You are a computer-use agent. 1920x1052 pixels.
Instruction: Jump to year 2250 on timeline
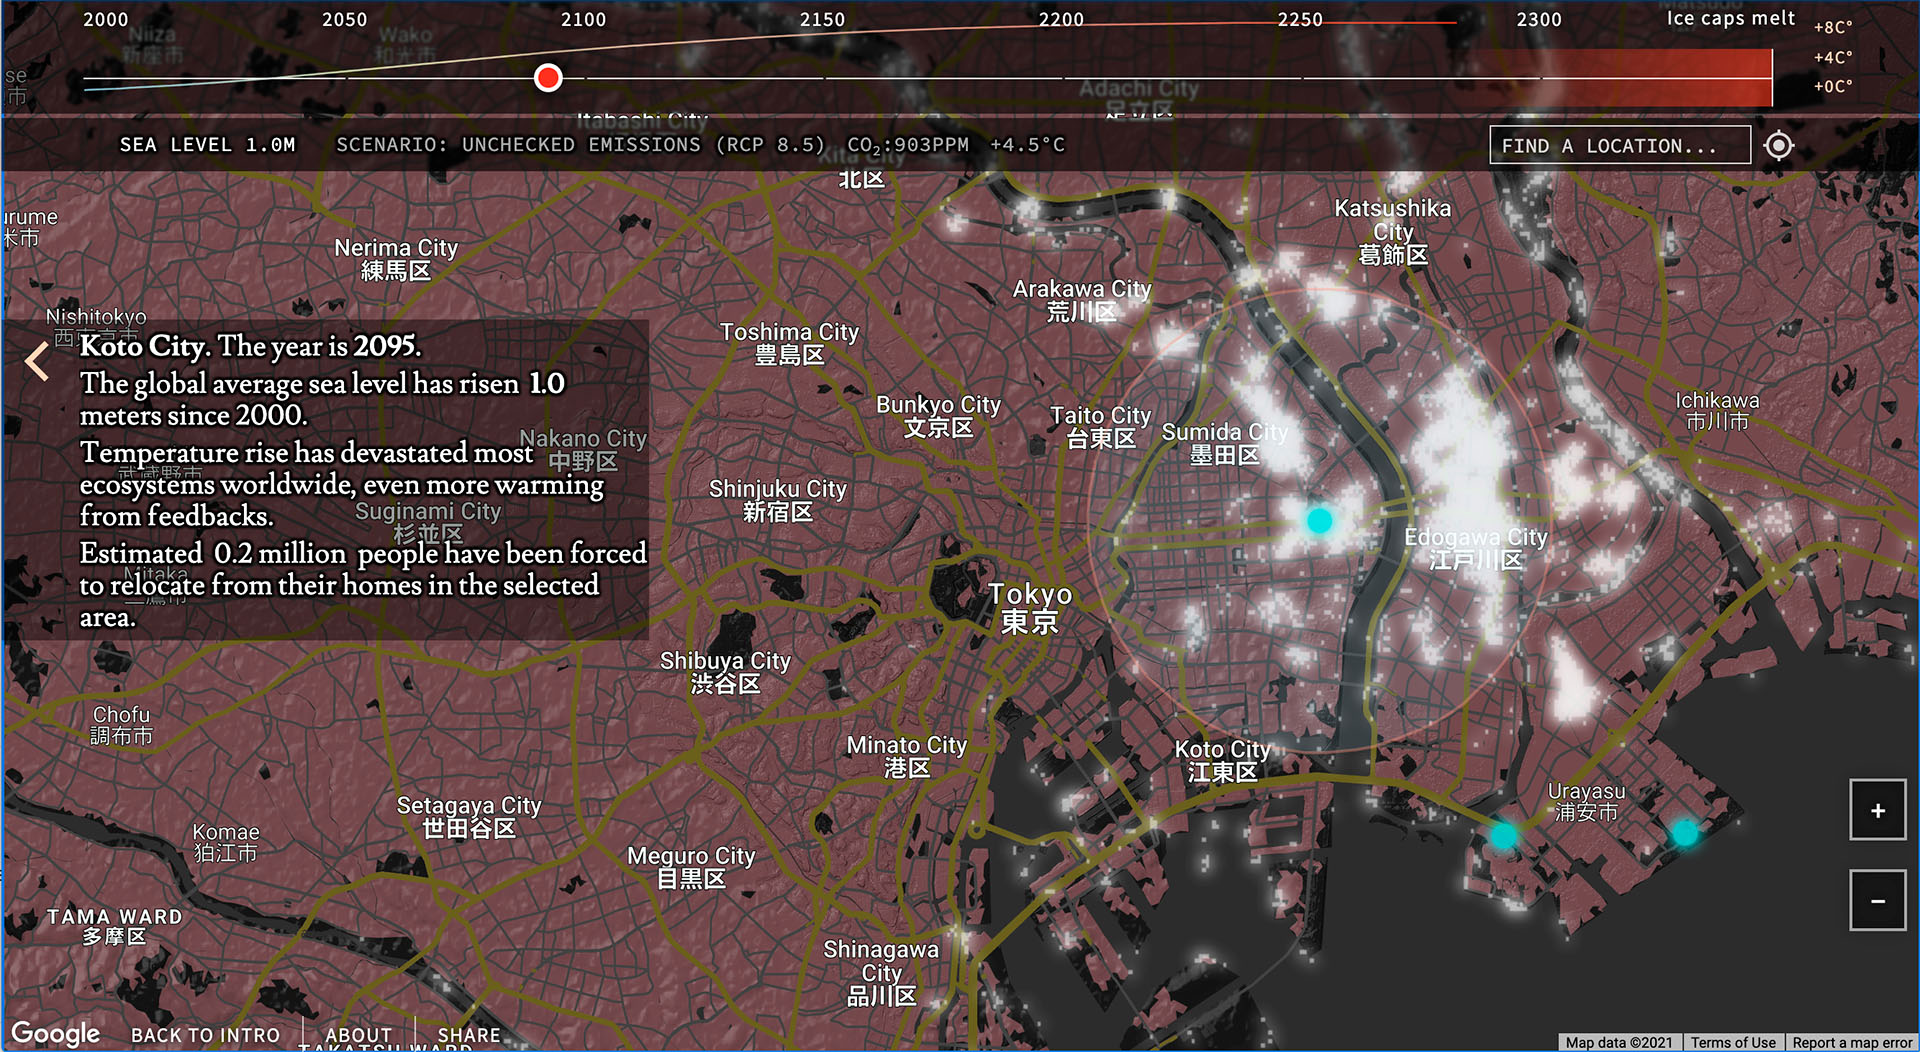click(x=1300, y=19)
